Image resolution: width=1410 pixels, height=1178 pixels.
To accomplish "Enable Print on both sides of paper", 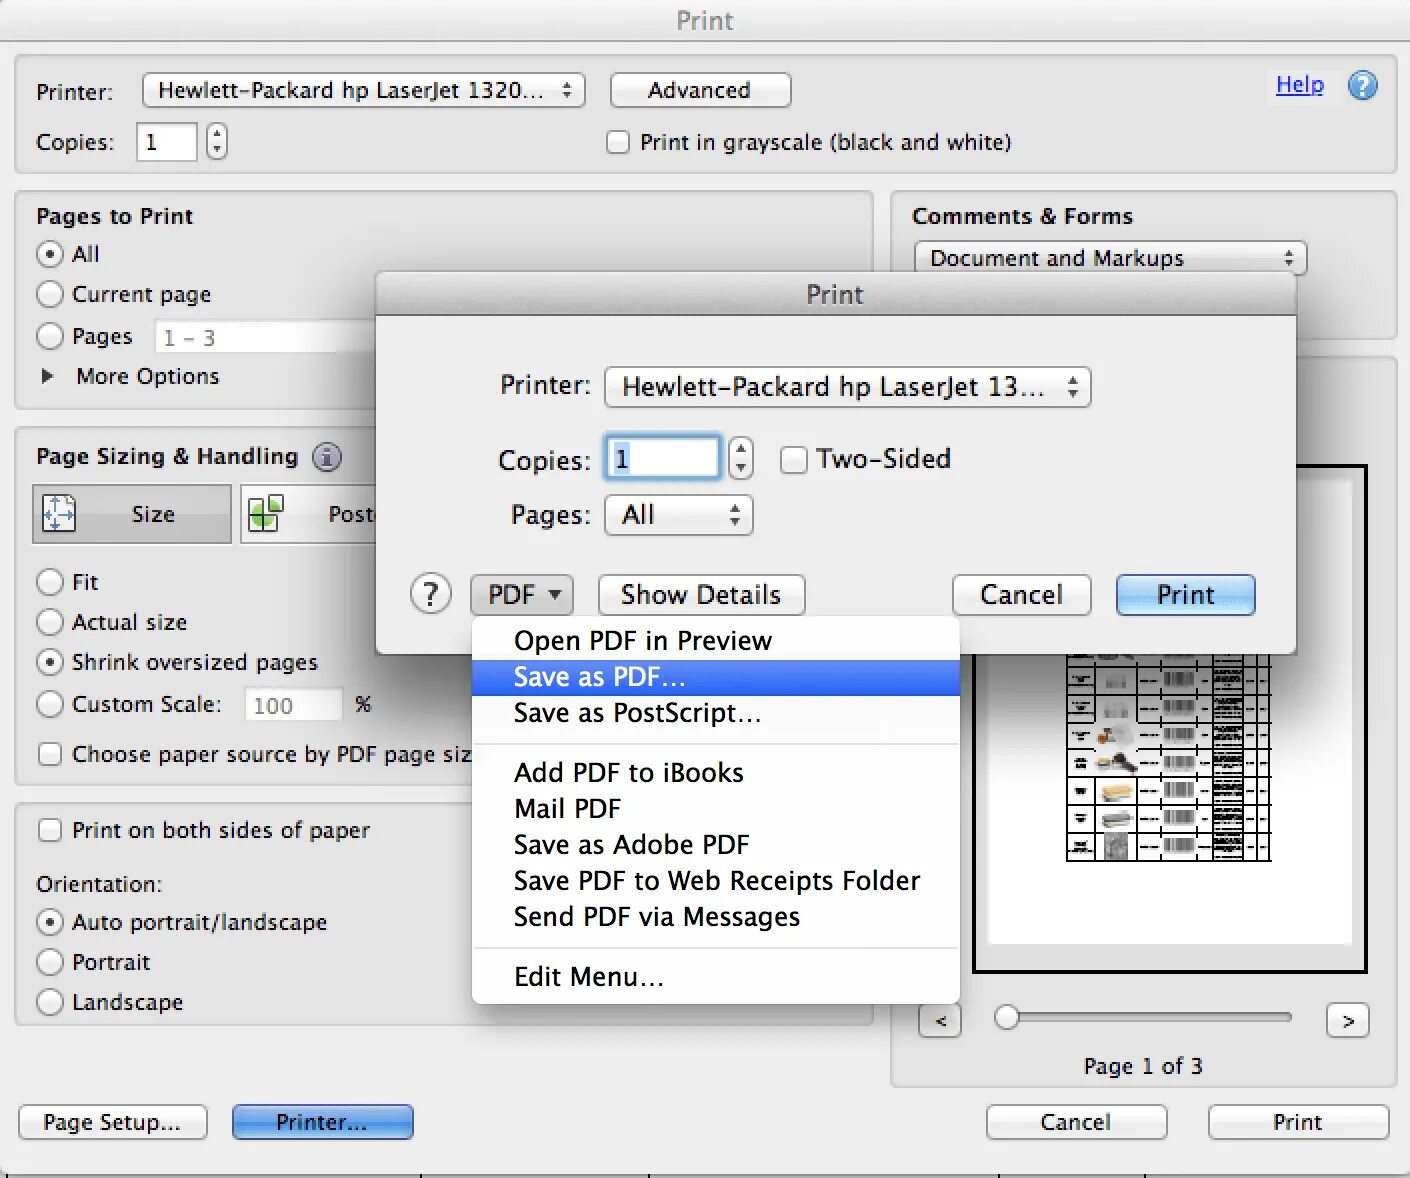I will (49, 830).
